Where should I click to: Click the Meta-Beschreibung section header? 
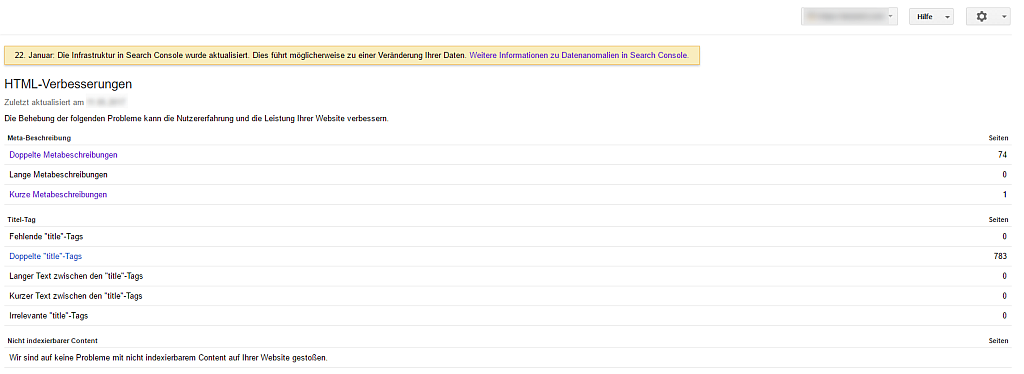[x=39, y=138]
